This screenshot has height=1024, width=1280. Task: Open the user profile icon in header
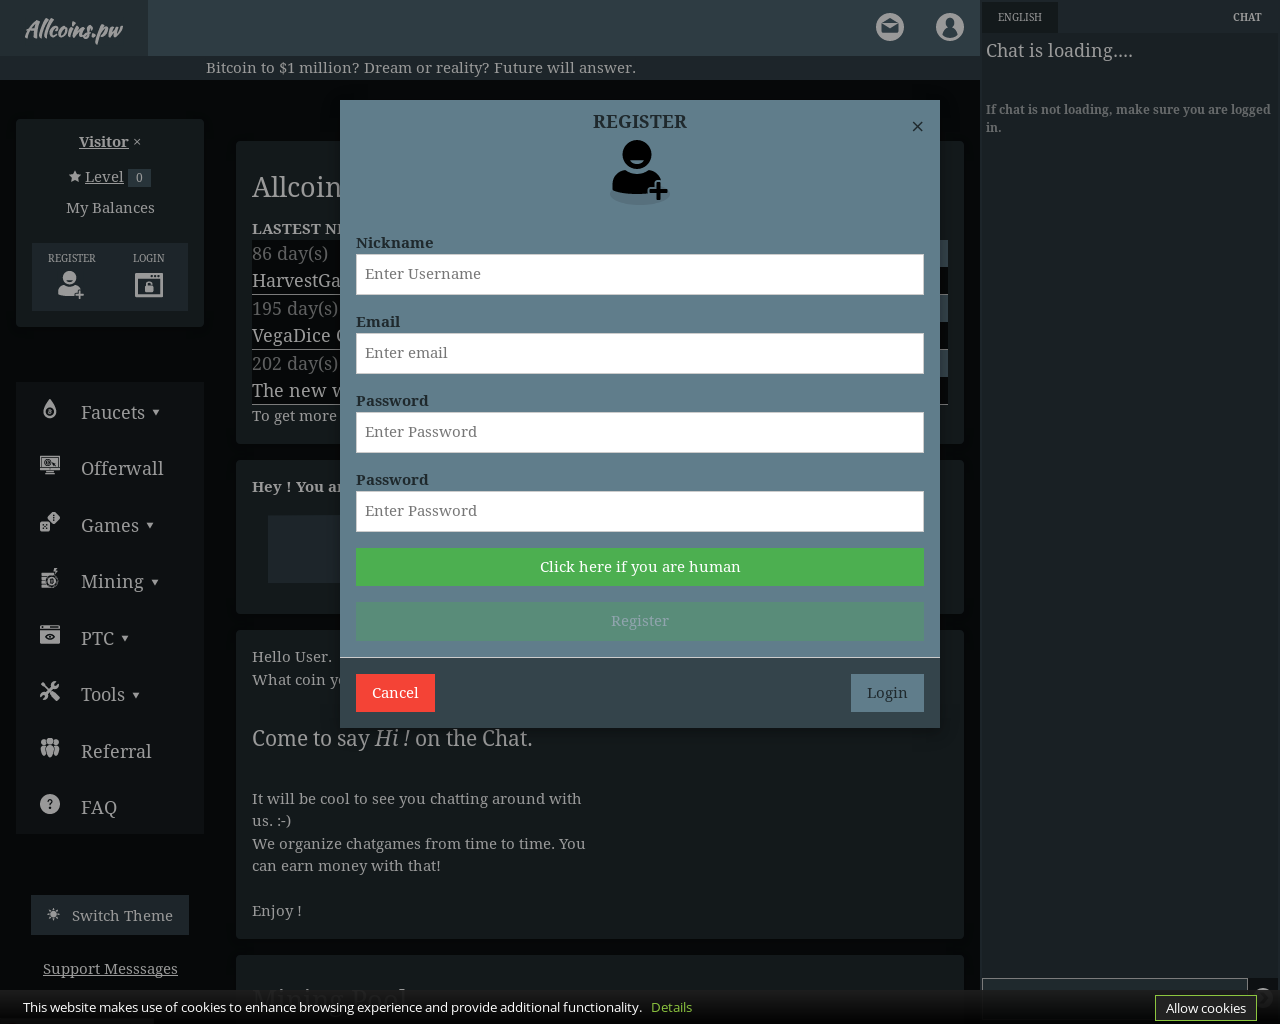pyautogui.click(x=950, y=27)
